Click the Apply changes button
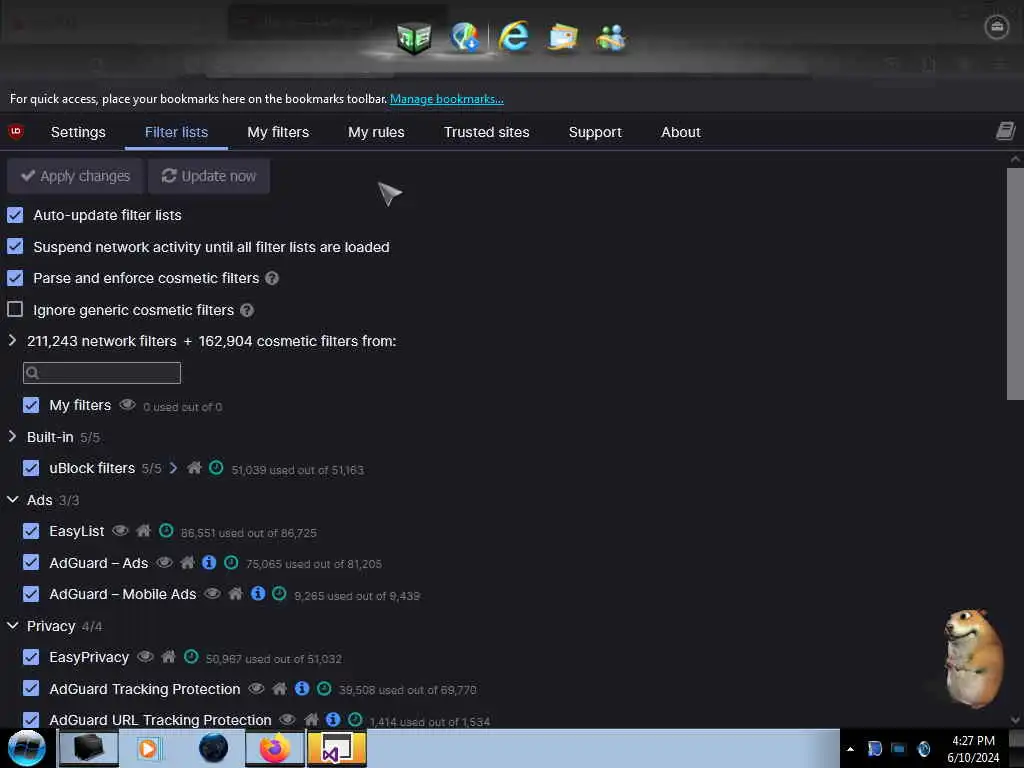Screen dimensions: 1024x768 75,176
